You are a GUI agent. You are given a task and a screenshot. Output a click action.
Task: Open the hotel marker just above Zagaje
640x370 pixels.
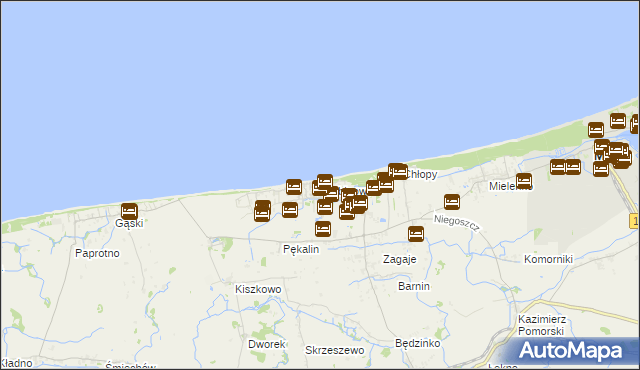(416, 234)
